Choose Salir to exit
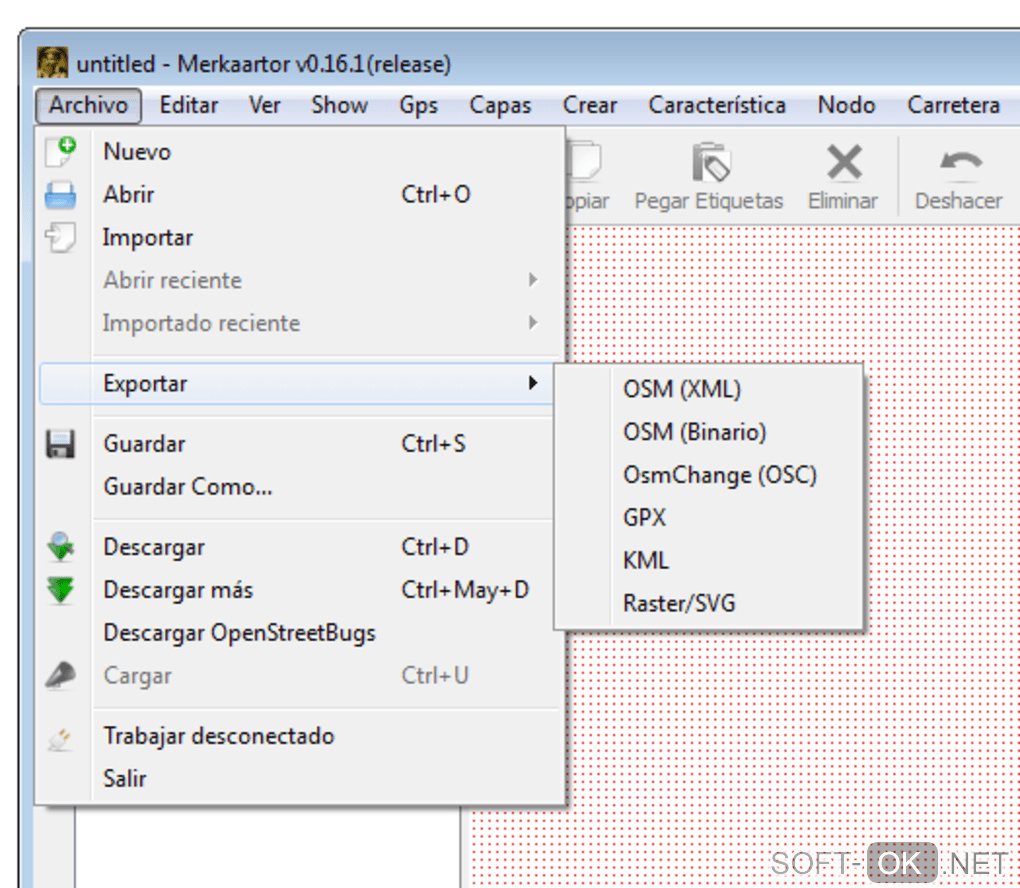 [x=299, y=779]
